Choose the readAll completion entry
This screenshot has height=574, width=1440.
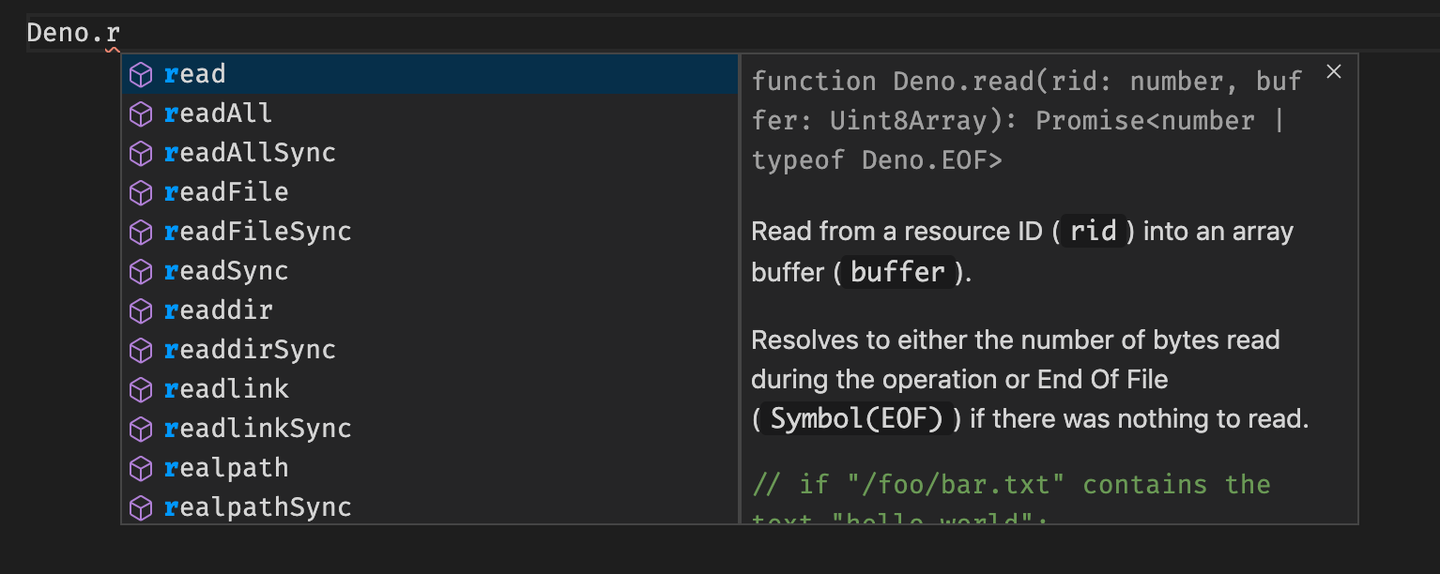[x=218, y=114]
